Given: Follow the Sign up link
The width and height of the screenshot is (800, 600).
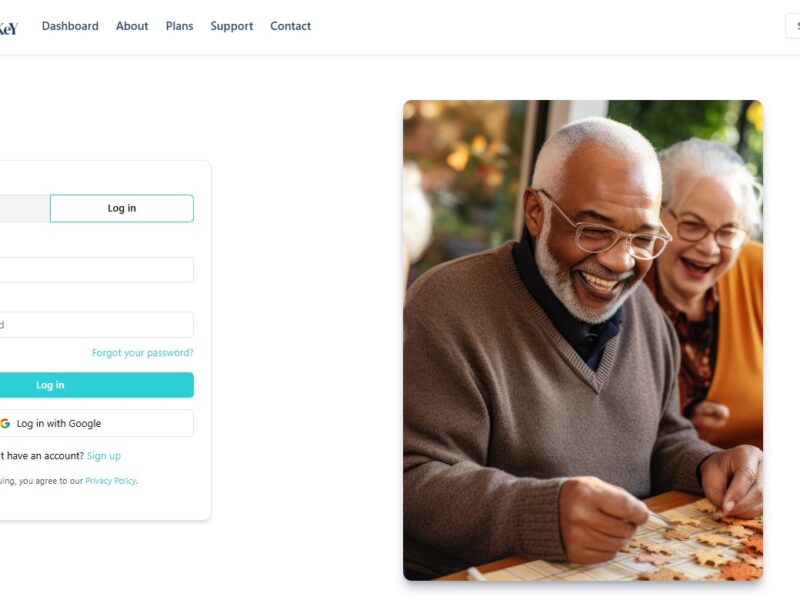Looking at the screenshot, I should pos(104,456).
